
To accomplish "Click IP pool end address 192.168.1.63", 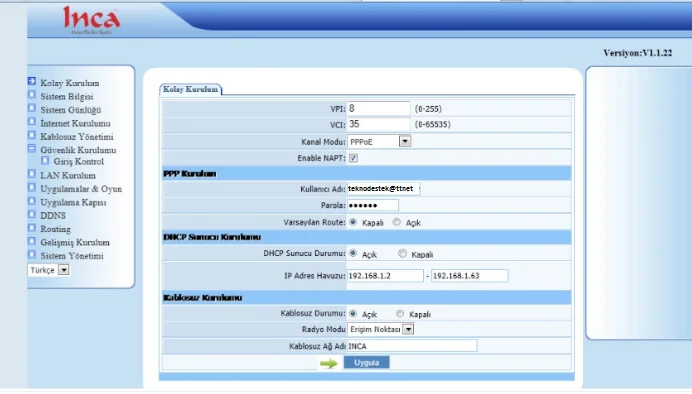I will click(x=470, y=276).
